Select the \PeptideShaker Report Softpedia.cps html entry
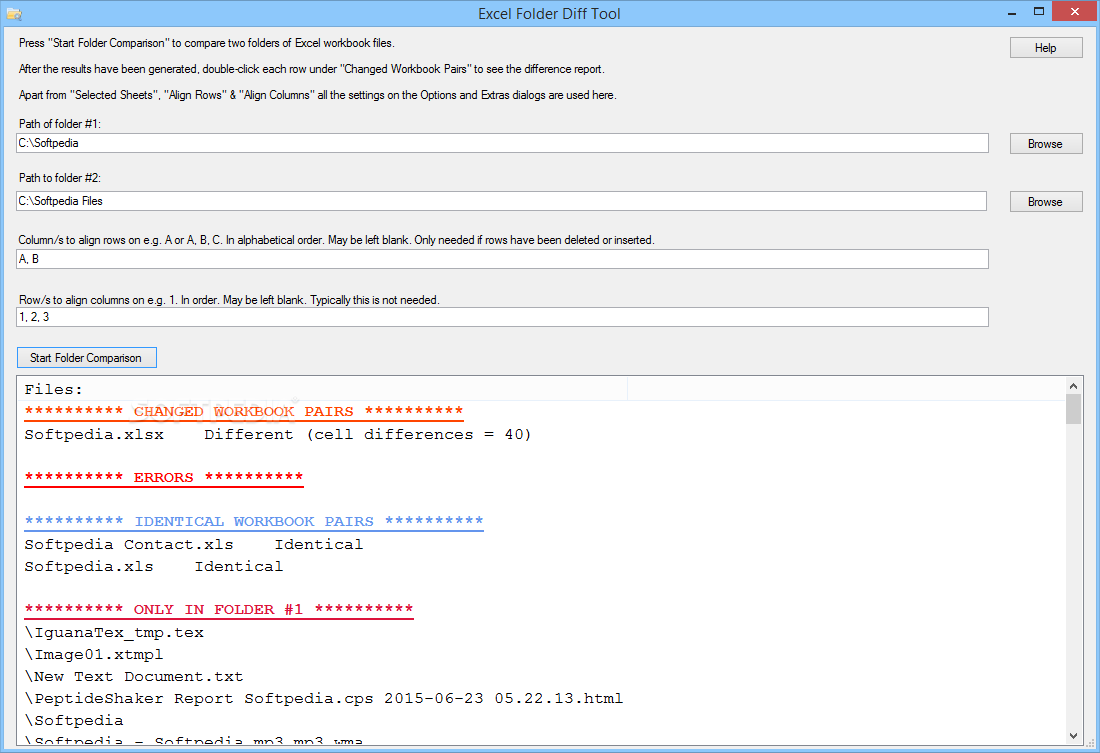 point(323,698)
